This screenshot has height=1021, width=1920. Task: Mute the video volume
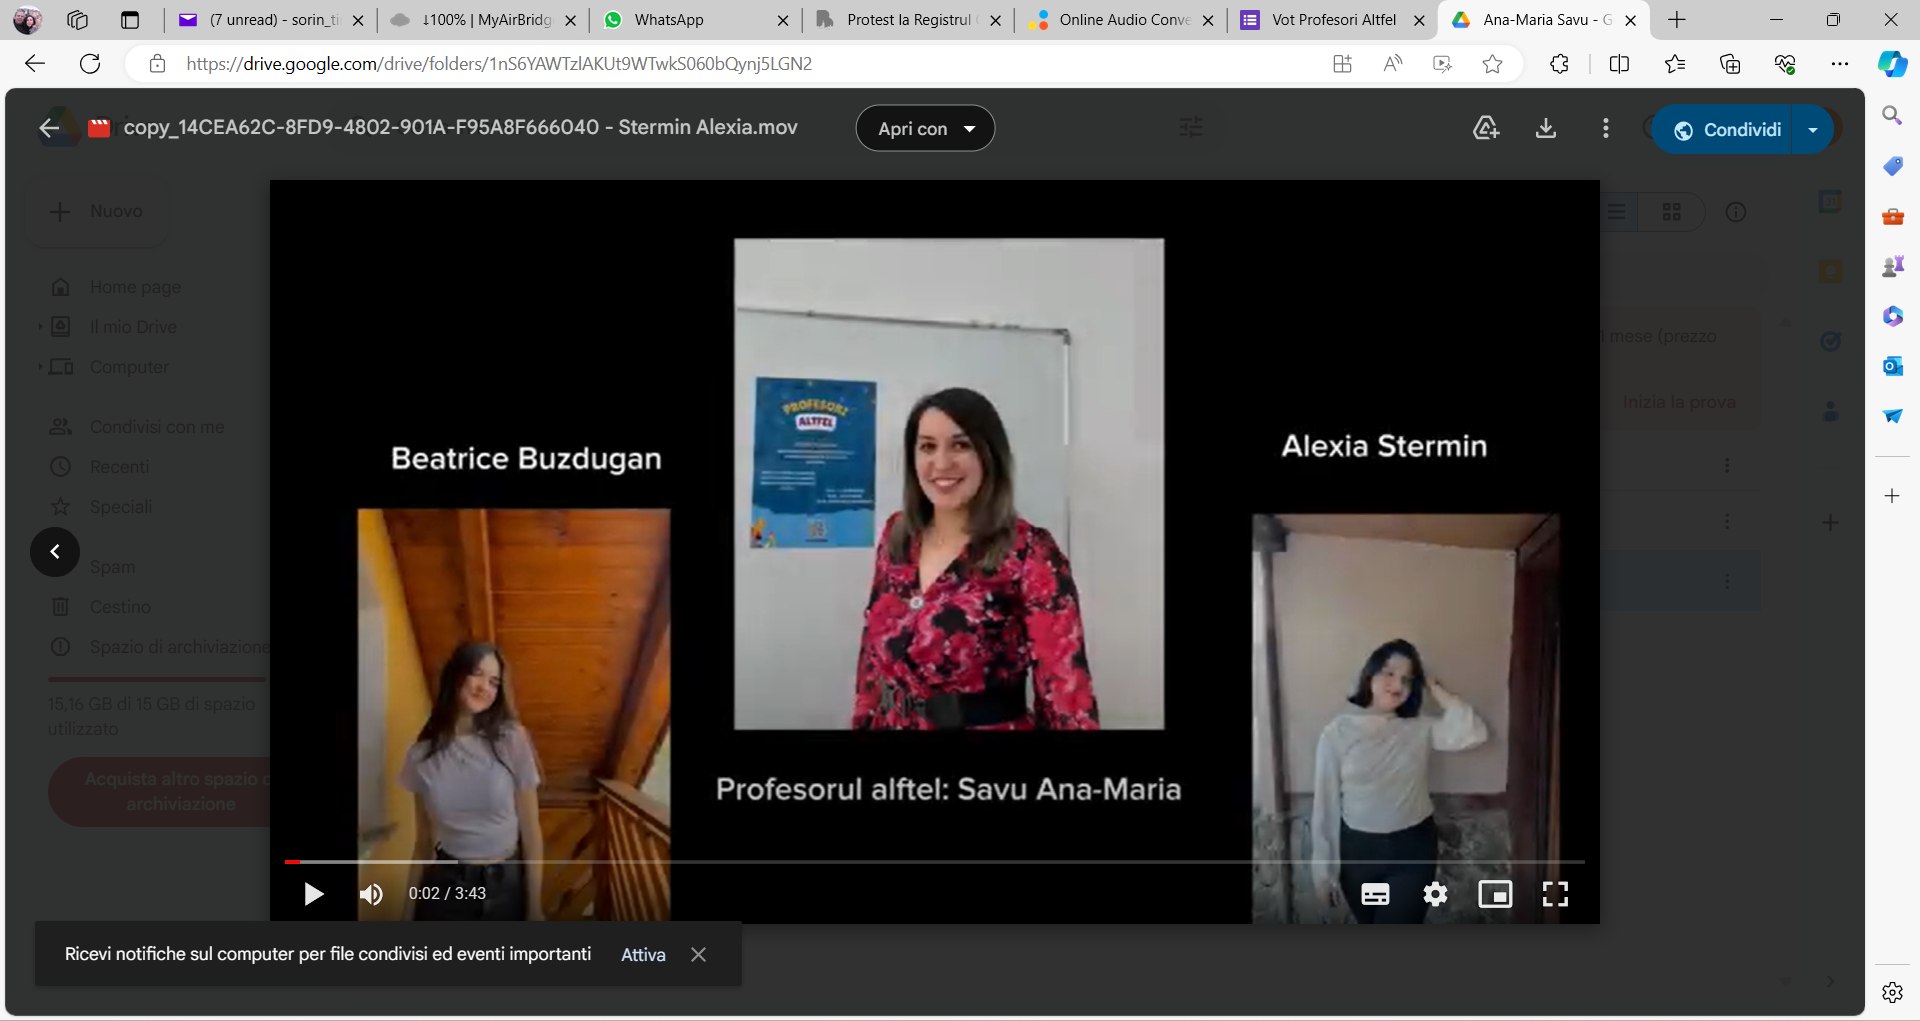(371, 894)
